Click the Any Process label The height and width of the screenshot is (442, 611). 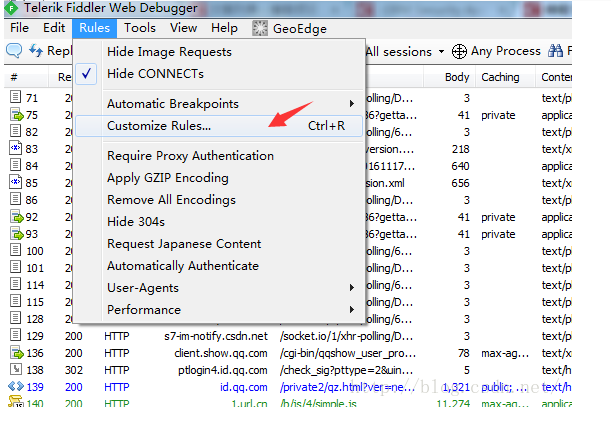coord(506,51)
